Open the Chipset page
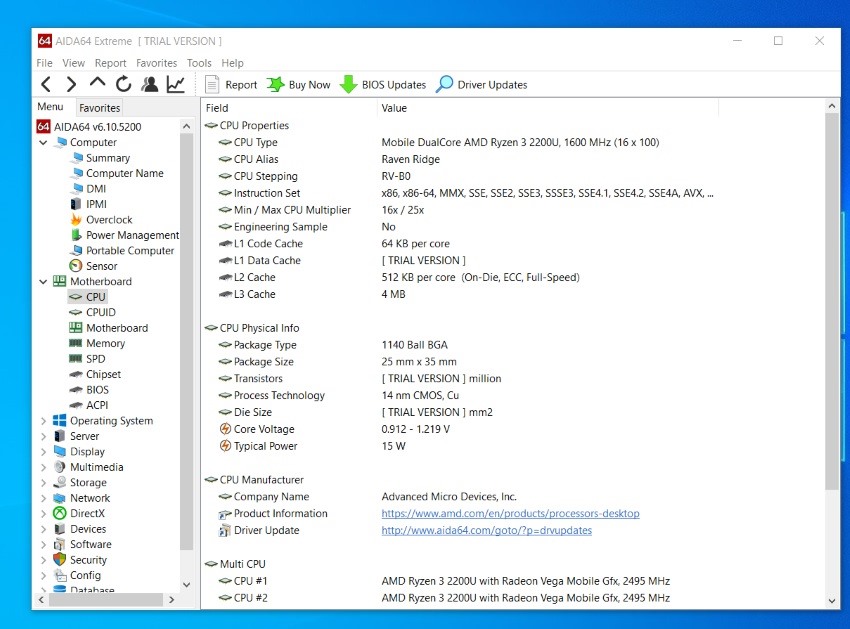This screenshot has height=629, width=850. (x=95, y=374)
